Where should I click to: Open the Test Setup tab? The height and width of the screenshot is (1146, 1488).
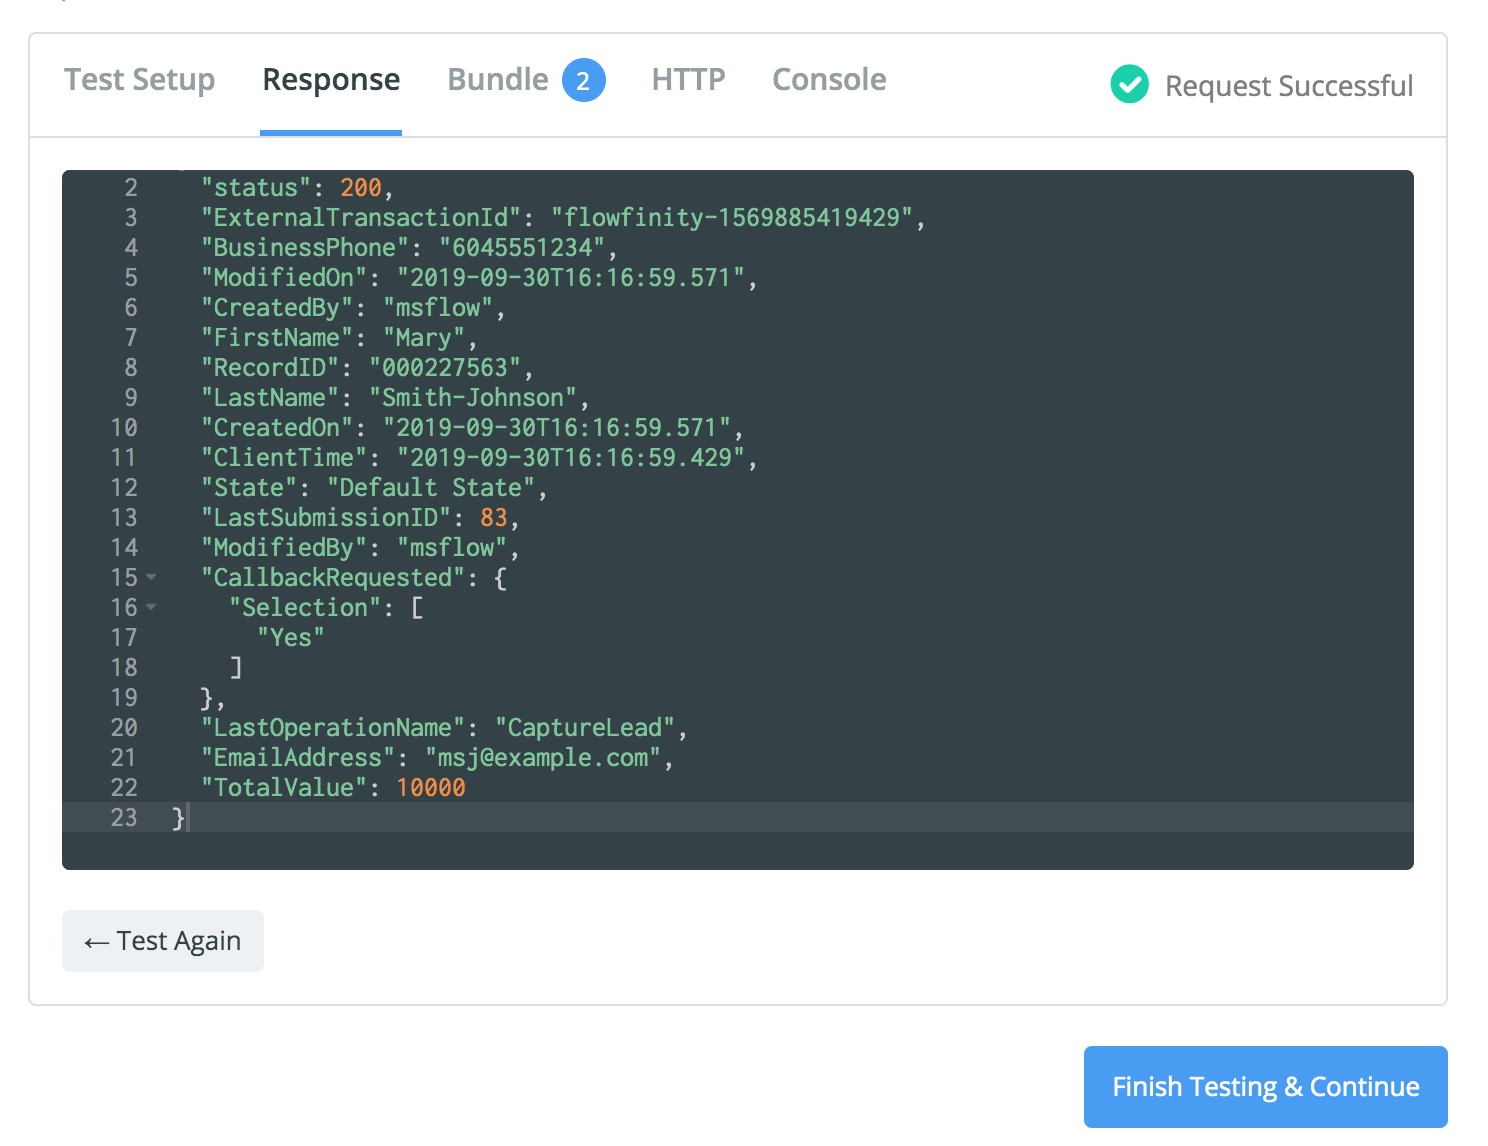click(139, 80)
